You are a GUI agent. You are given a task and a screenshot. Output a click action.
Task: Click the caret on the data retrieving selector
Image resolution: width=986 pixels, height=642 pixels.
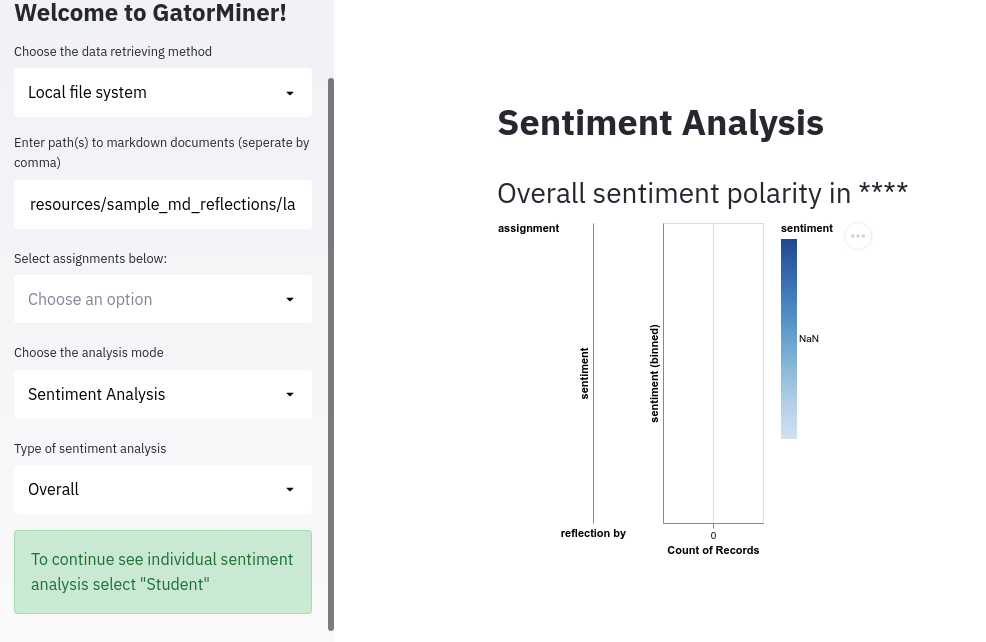click(290, 92)
